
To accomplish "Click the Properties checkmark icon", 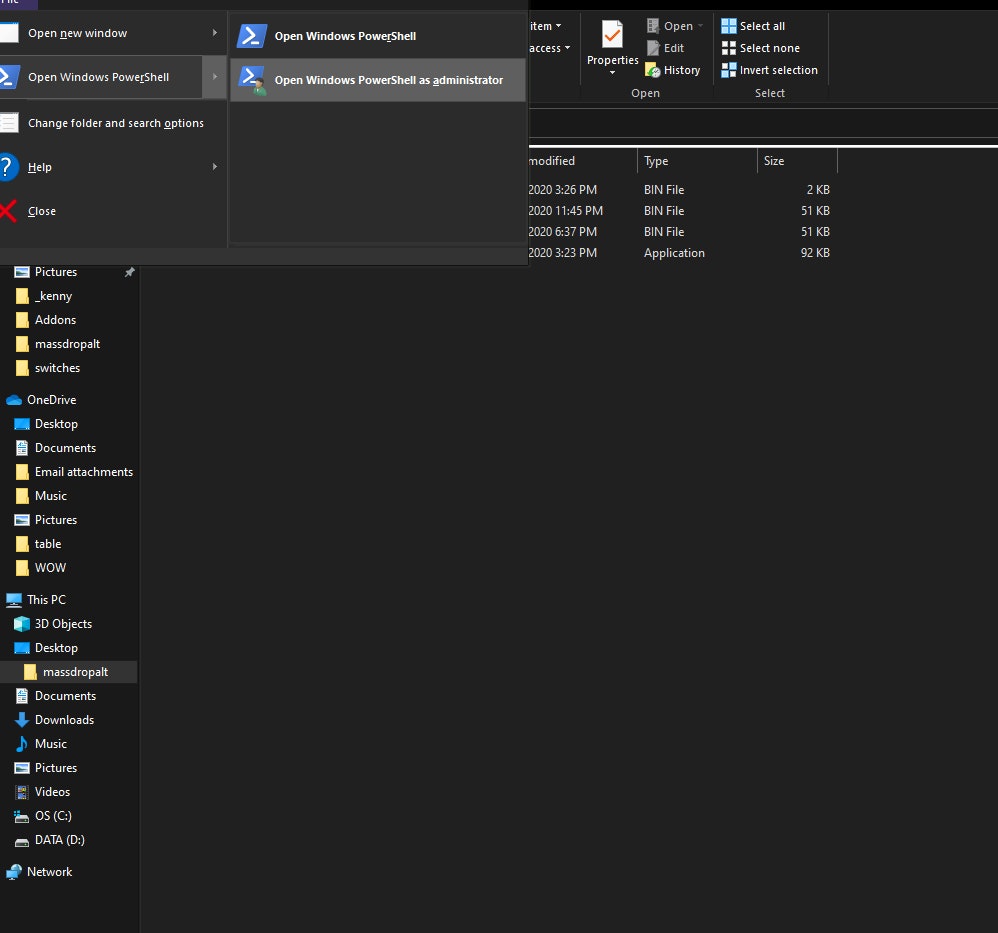I will [x=612, y=35].
